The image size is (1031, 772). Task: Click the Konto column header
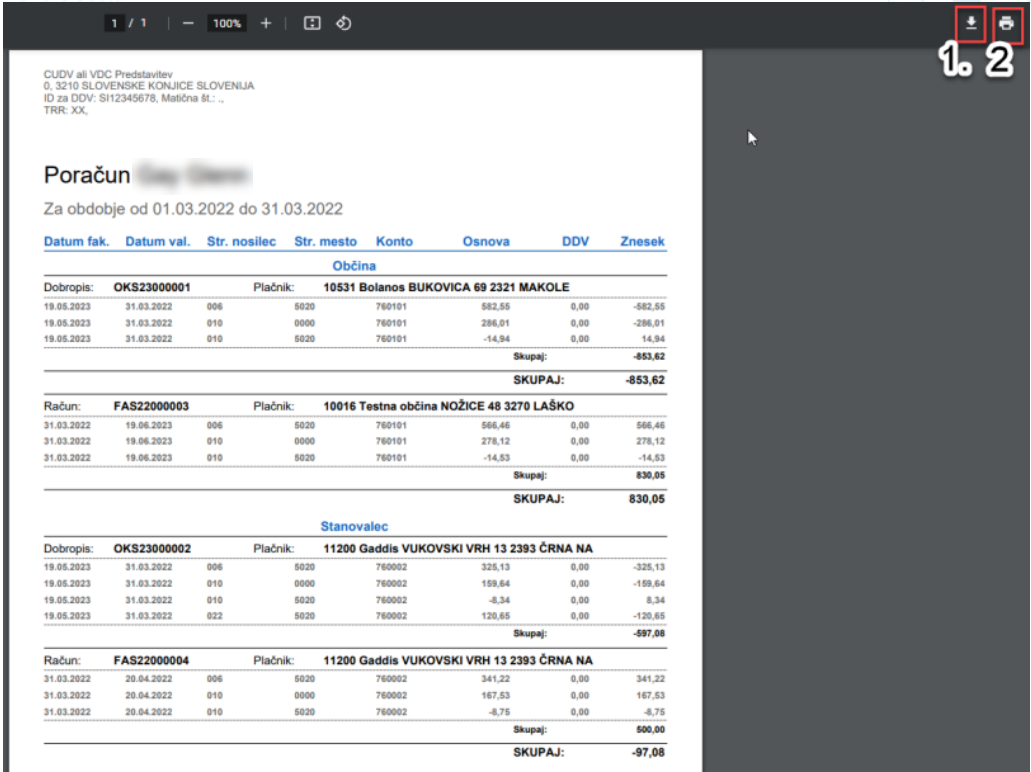pyautogui.click(x=395, y=241)
